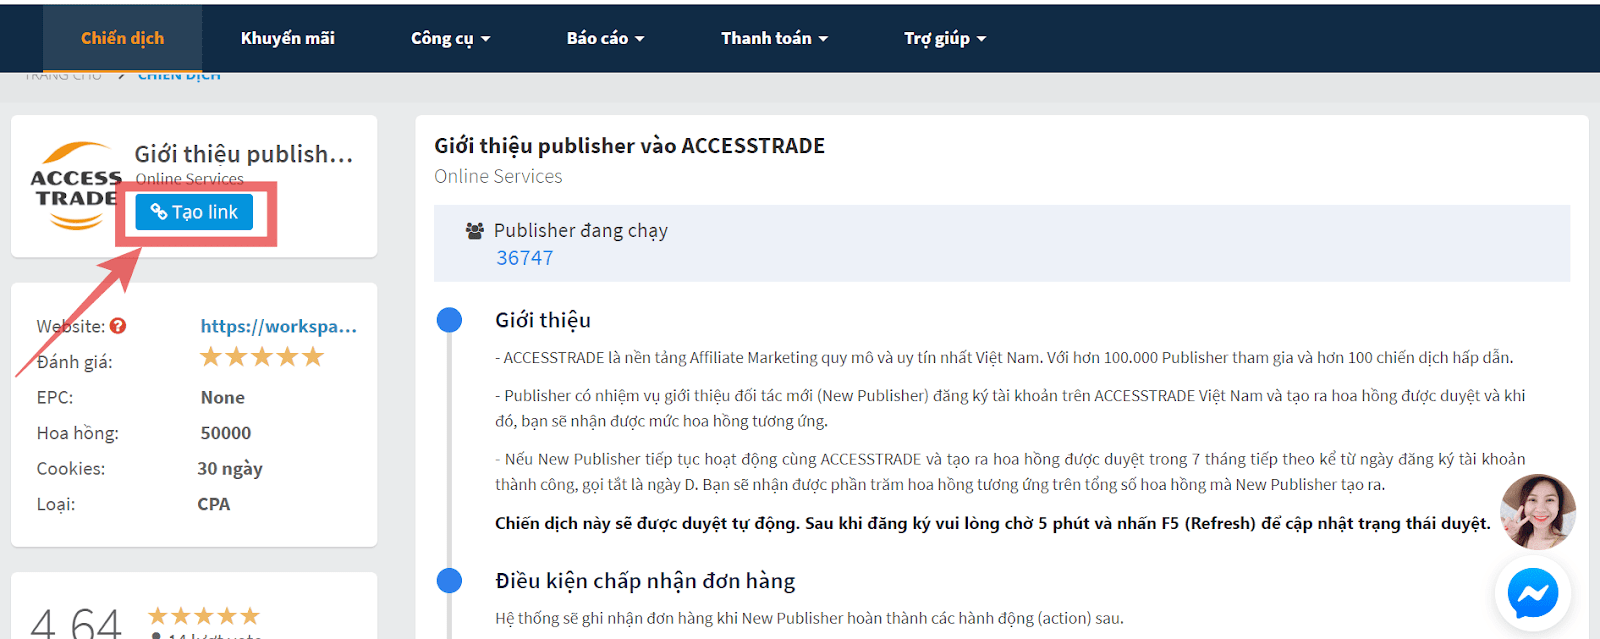
Task: Click the CHIẾN DỊCH breadcrumb link
Action: point(179,75)
